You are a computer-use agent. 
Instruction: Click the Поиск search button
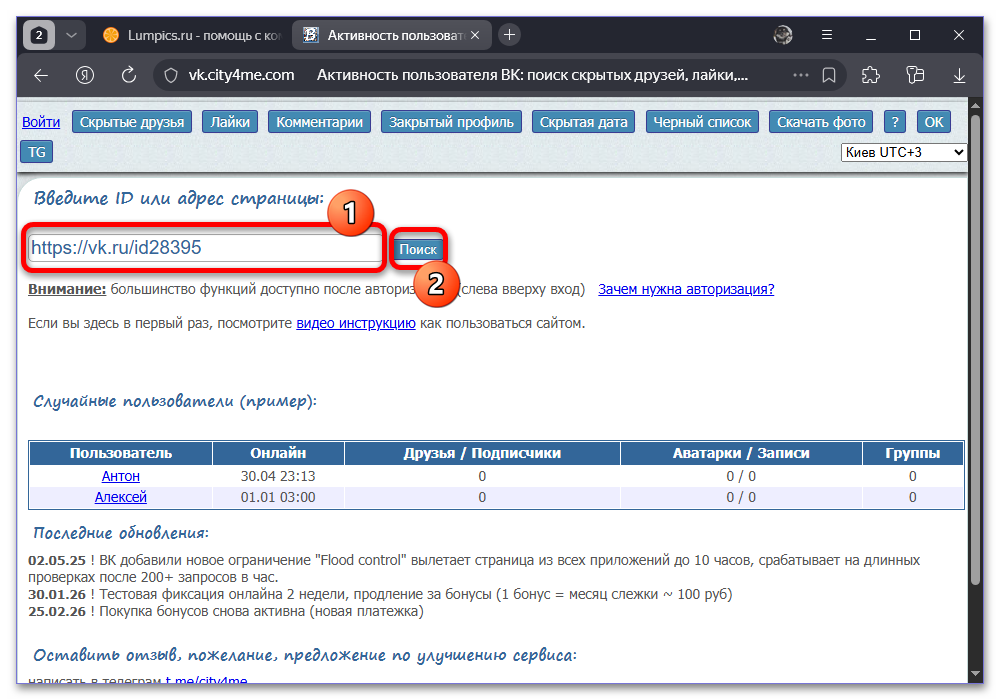[418, 249]
